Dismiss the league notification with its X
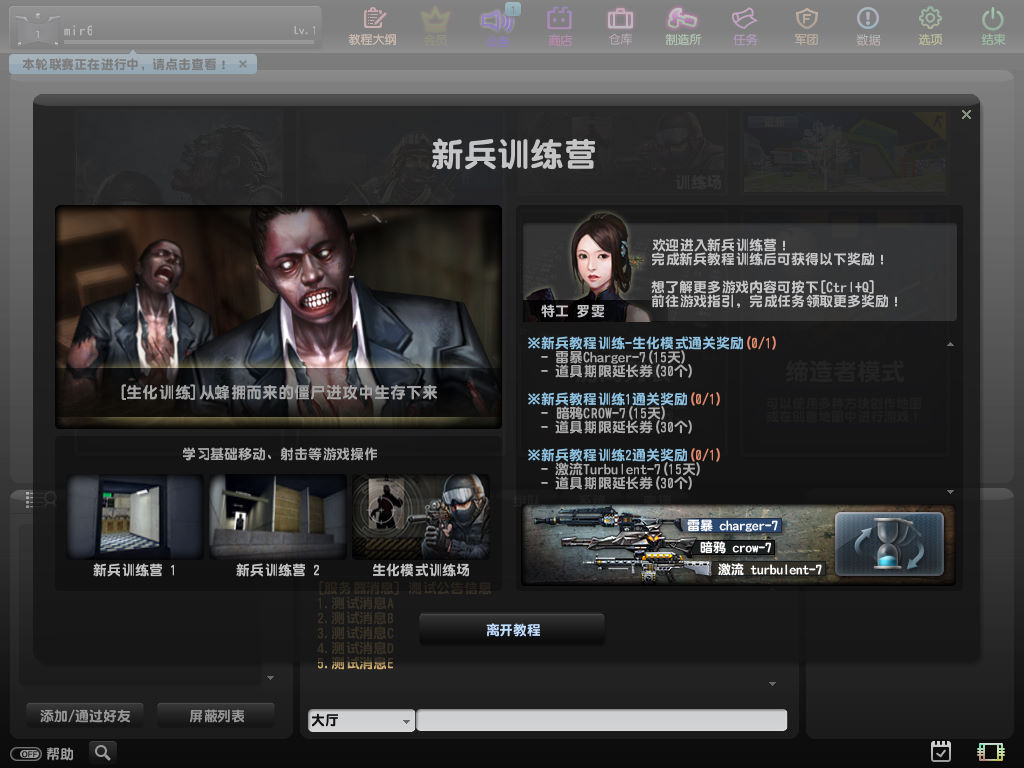Image resolution: width=1024 pixels, height=768 pixels. (x=243, y=64)
